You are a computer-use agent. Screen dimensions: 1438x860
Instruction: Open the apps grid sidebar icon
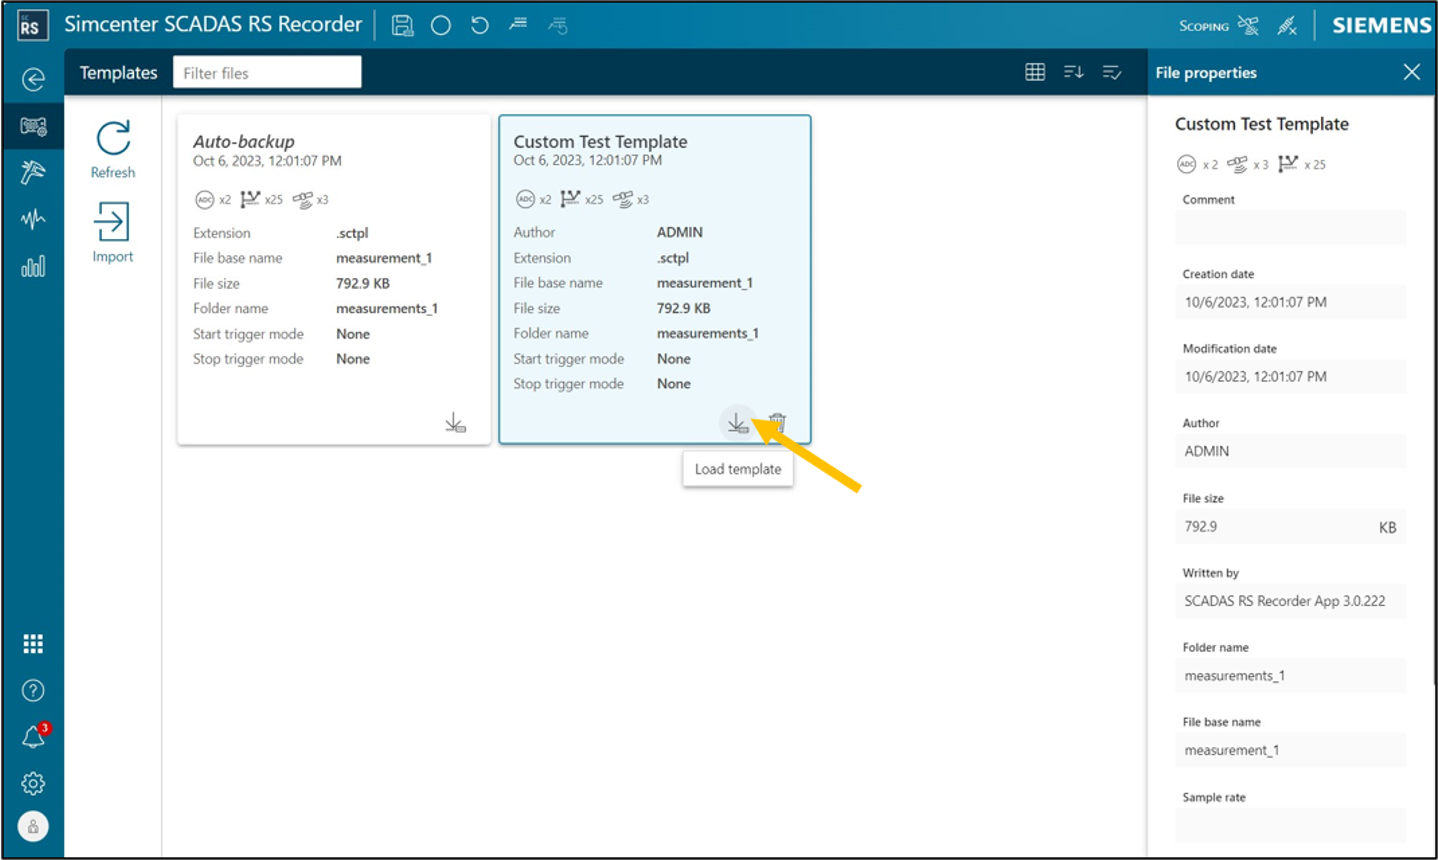[x=33, y=644]
